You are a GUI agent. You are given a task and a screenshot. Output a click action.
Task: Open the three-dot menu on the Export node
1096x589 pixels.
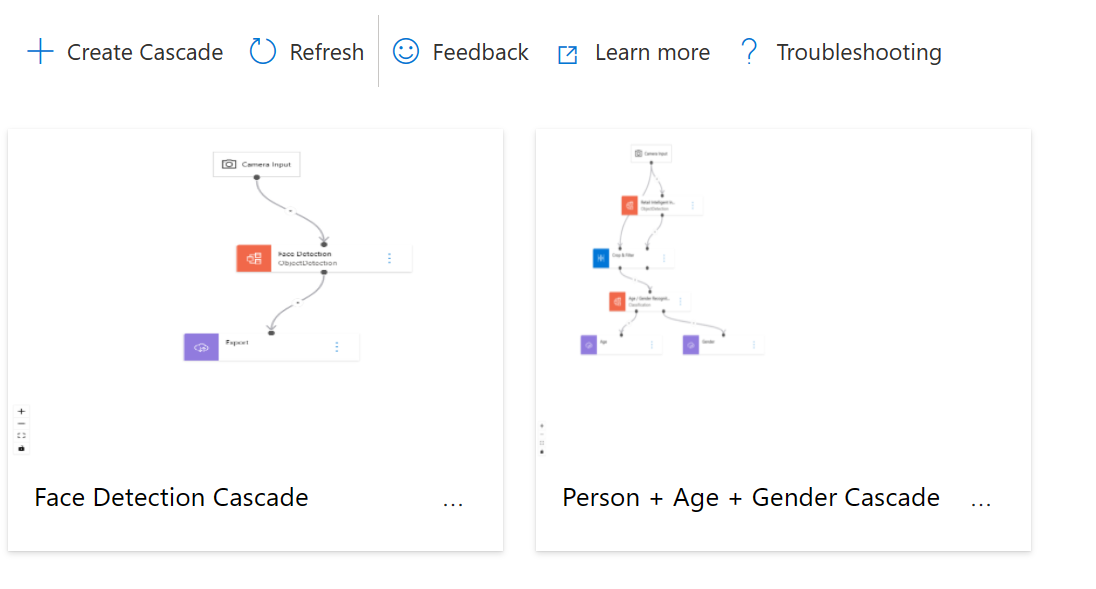click(x=337, y=346)
